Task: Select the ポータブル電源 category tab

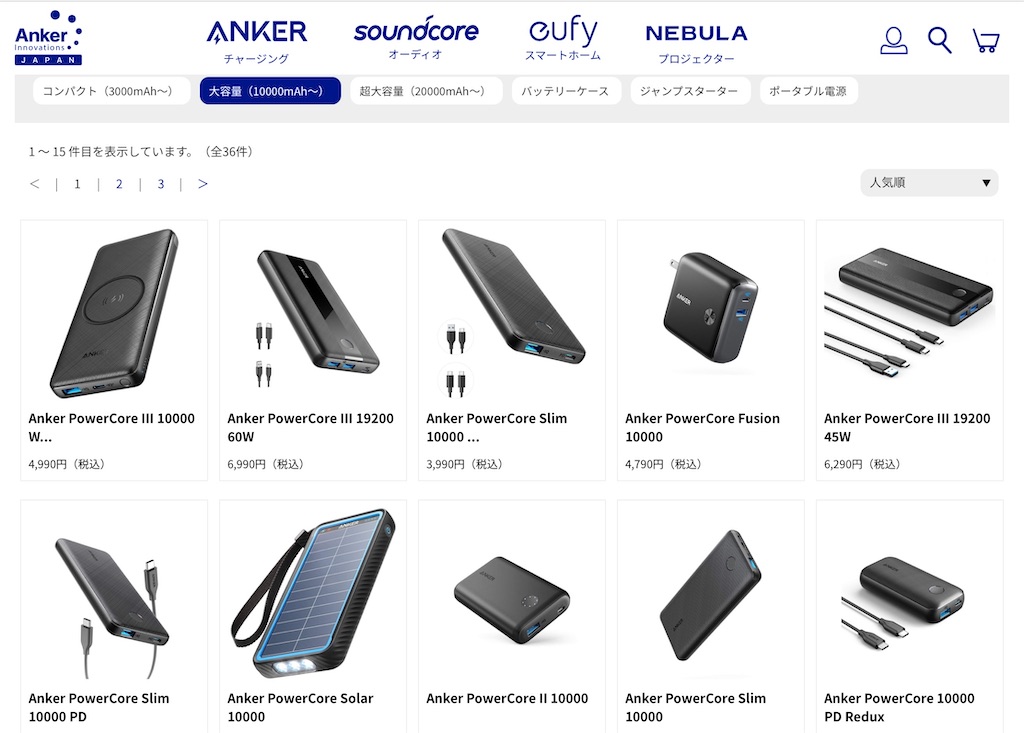Action: point(808,91)
